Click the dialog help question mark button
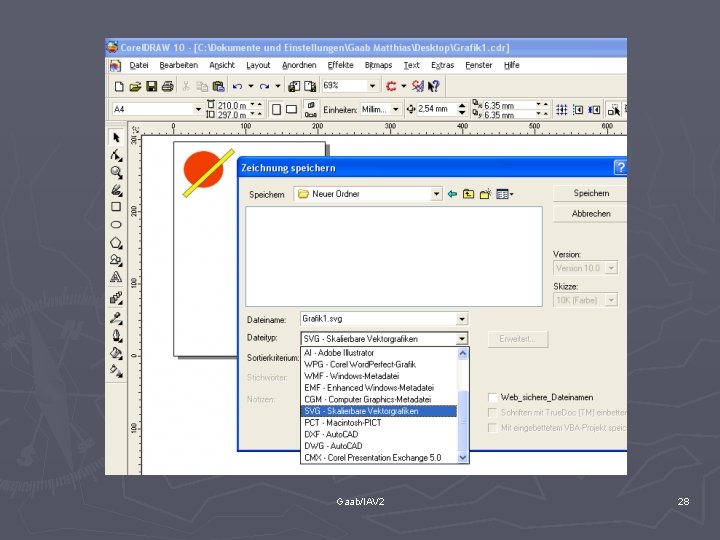This screenshot has width=720, height=540. [x=620, y=168]
